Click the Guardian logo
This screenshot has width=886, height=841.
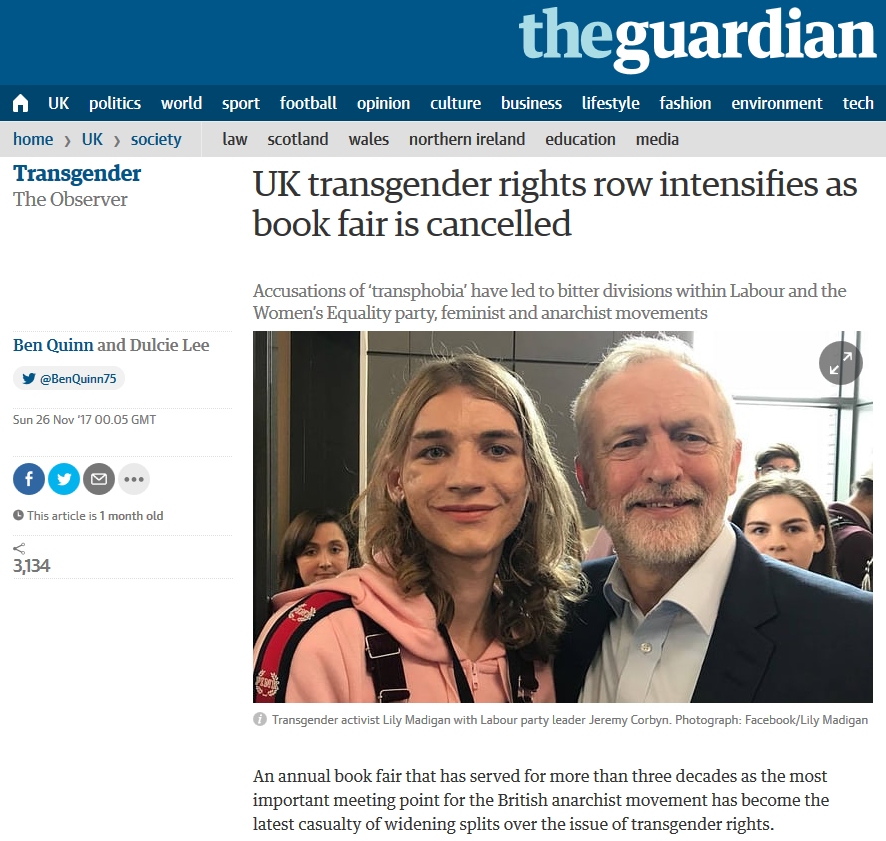pos(697,38)
